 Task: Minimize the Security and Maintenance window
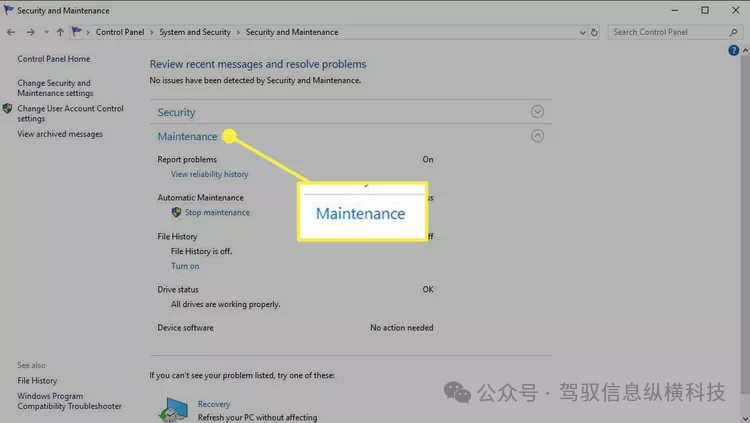tap(674, 10)
